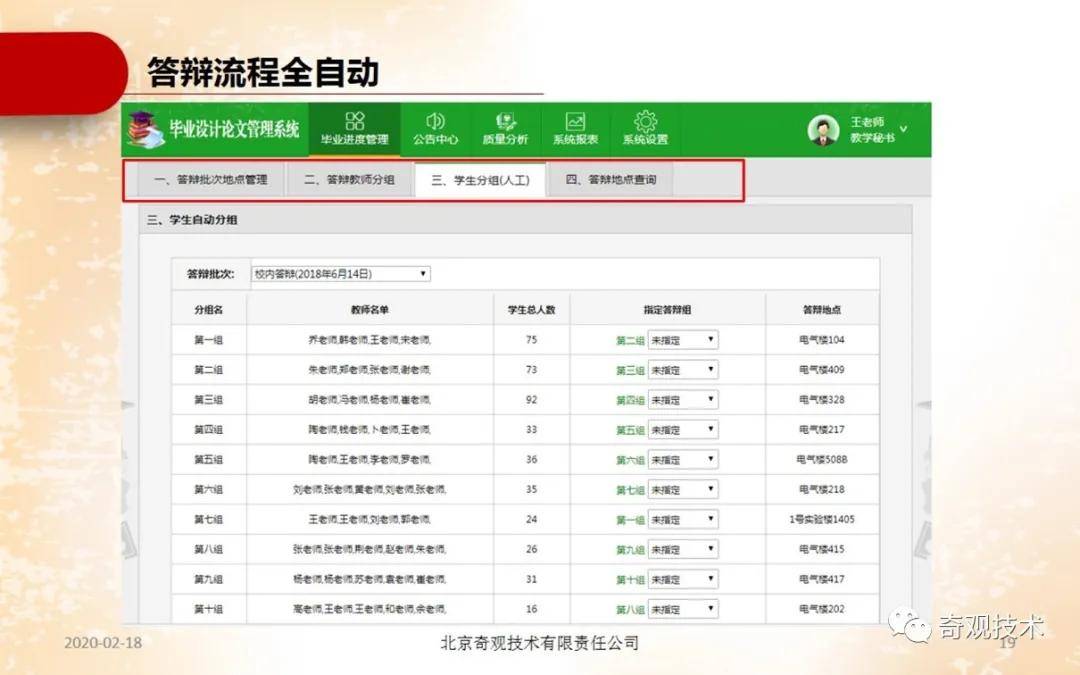Switch to the 四、答辩地点查询 tab
This screenshot has width=1080, height=675.
[610, 181]
